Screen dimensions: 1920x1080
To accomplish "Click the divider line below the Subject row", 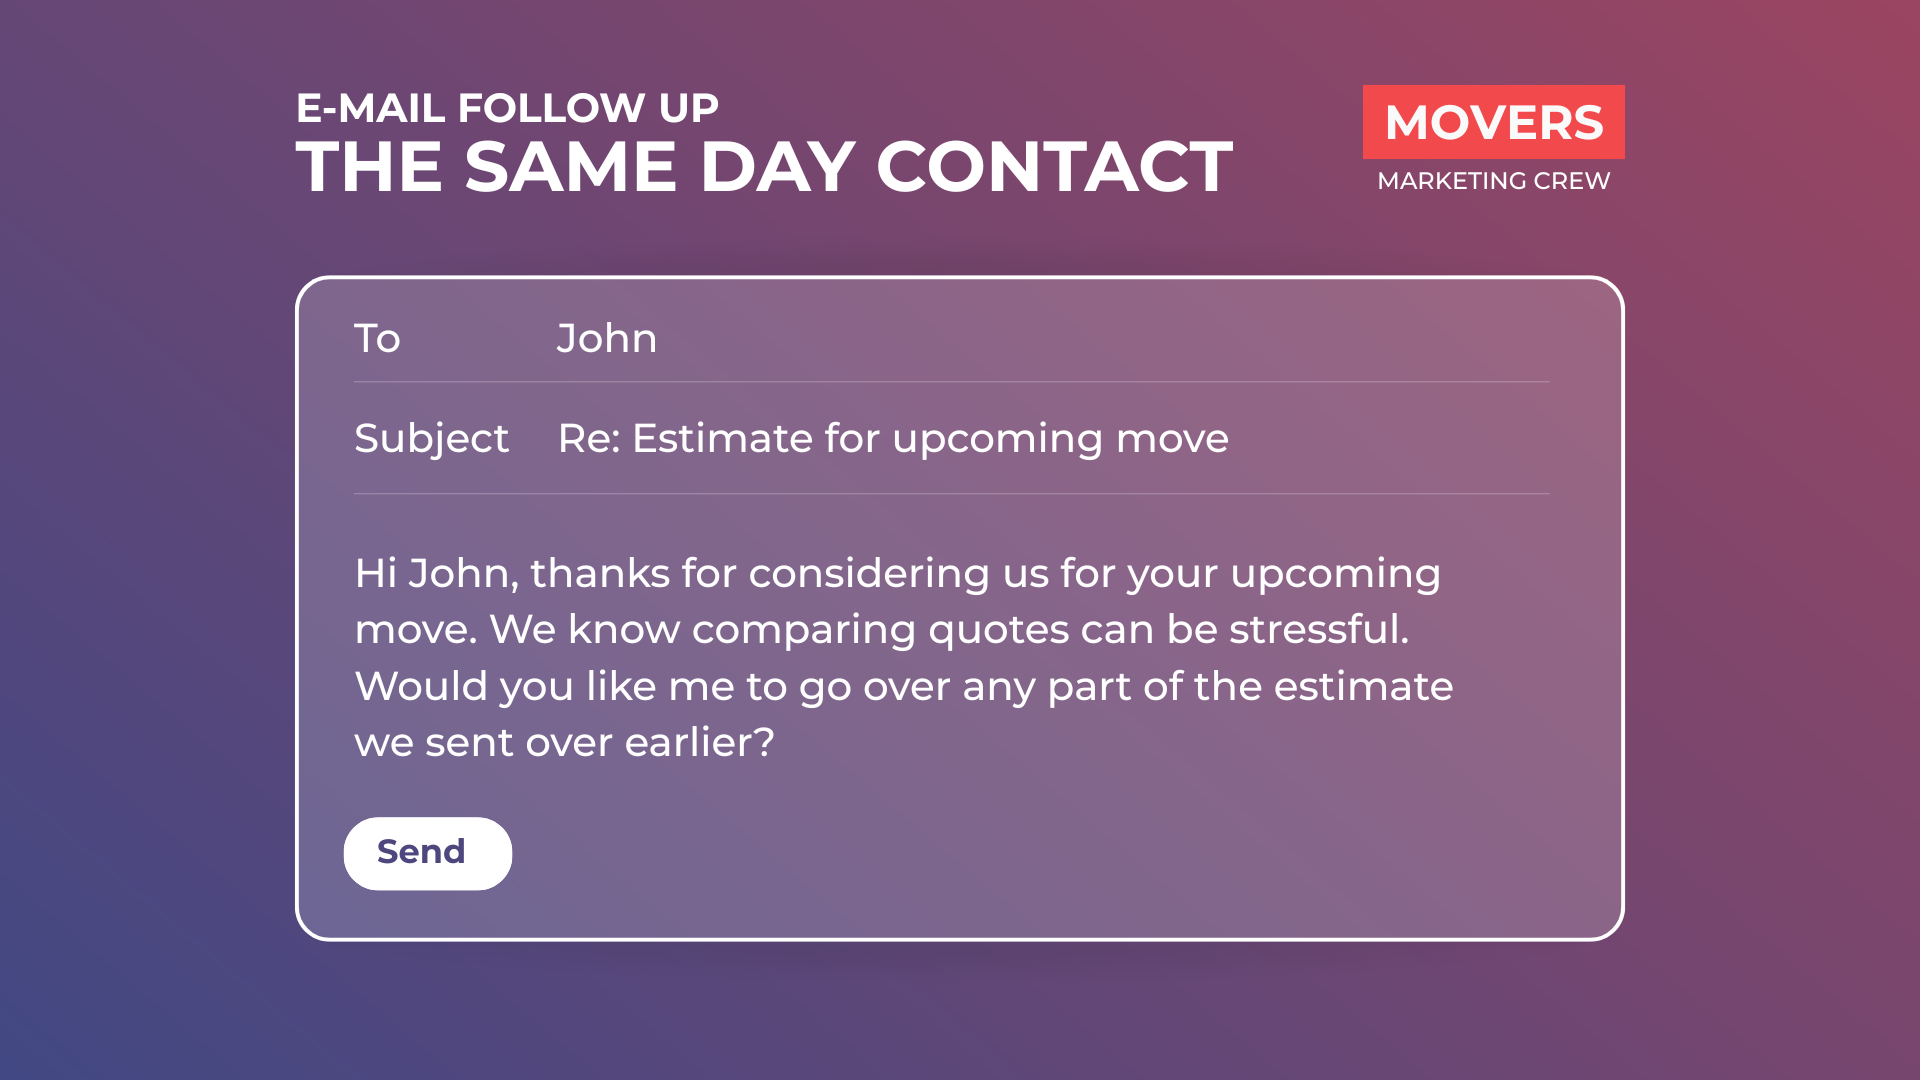I will [x=950, y=494].
